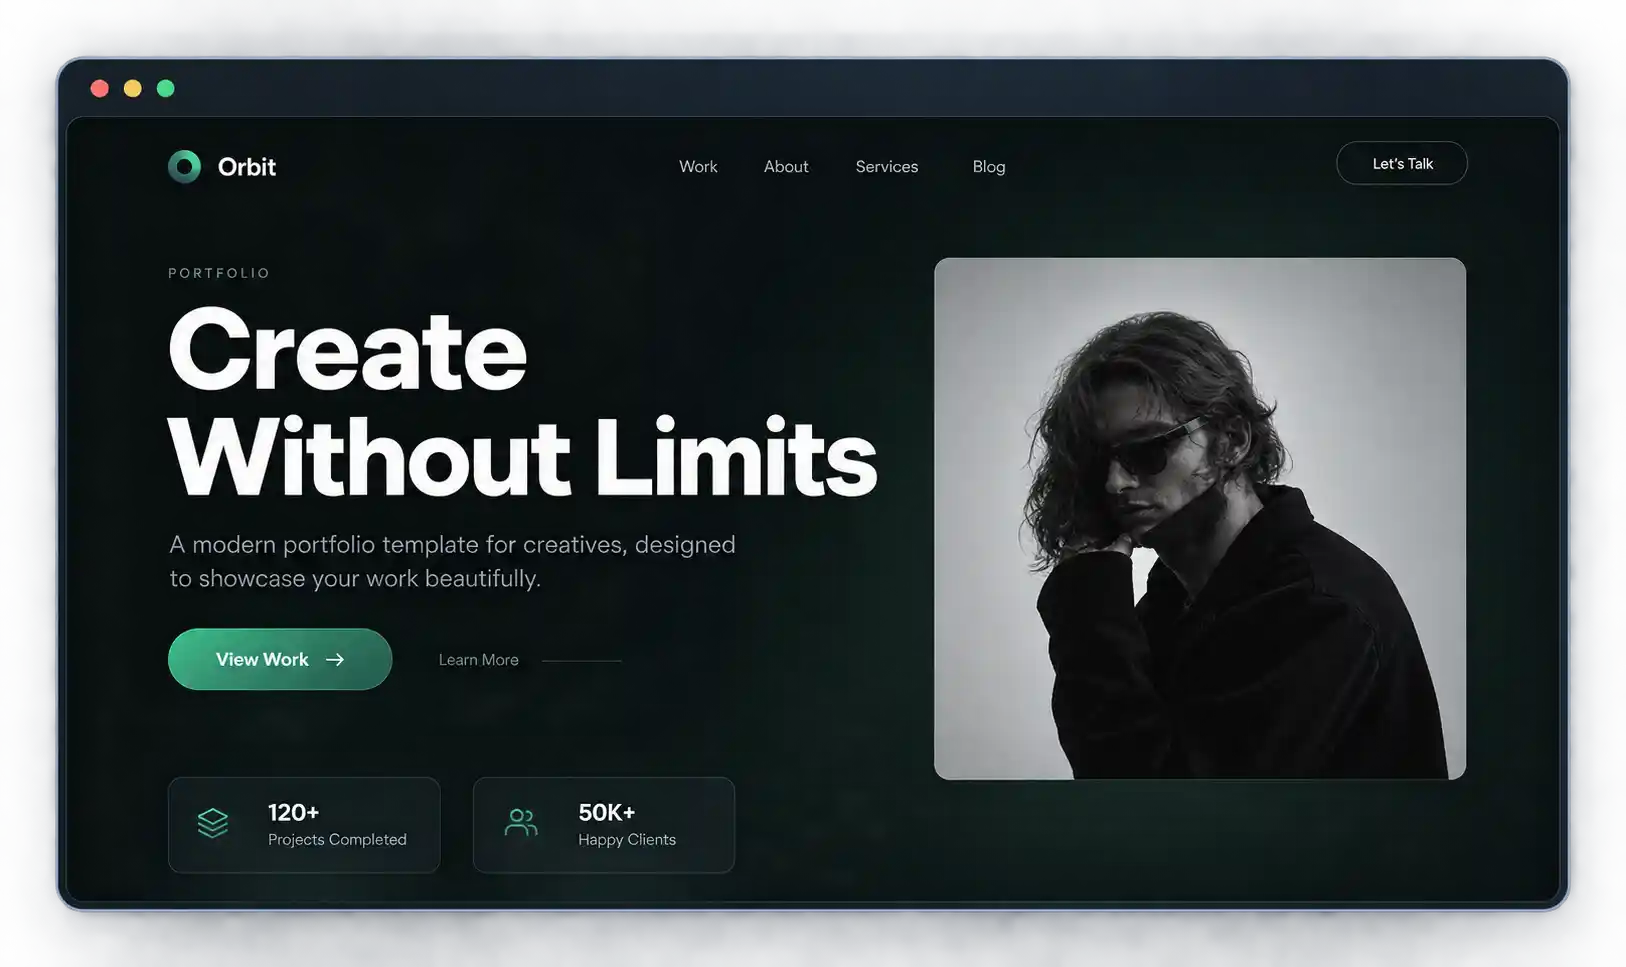
Task: Open the Services navigation item
Action: pos(887,167)
